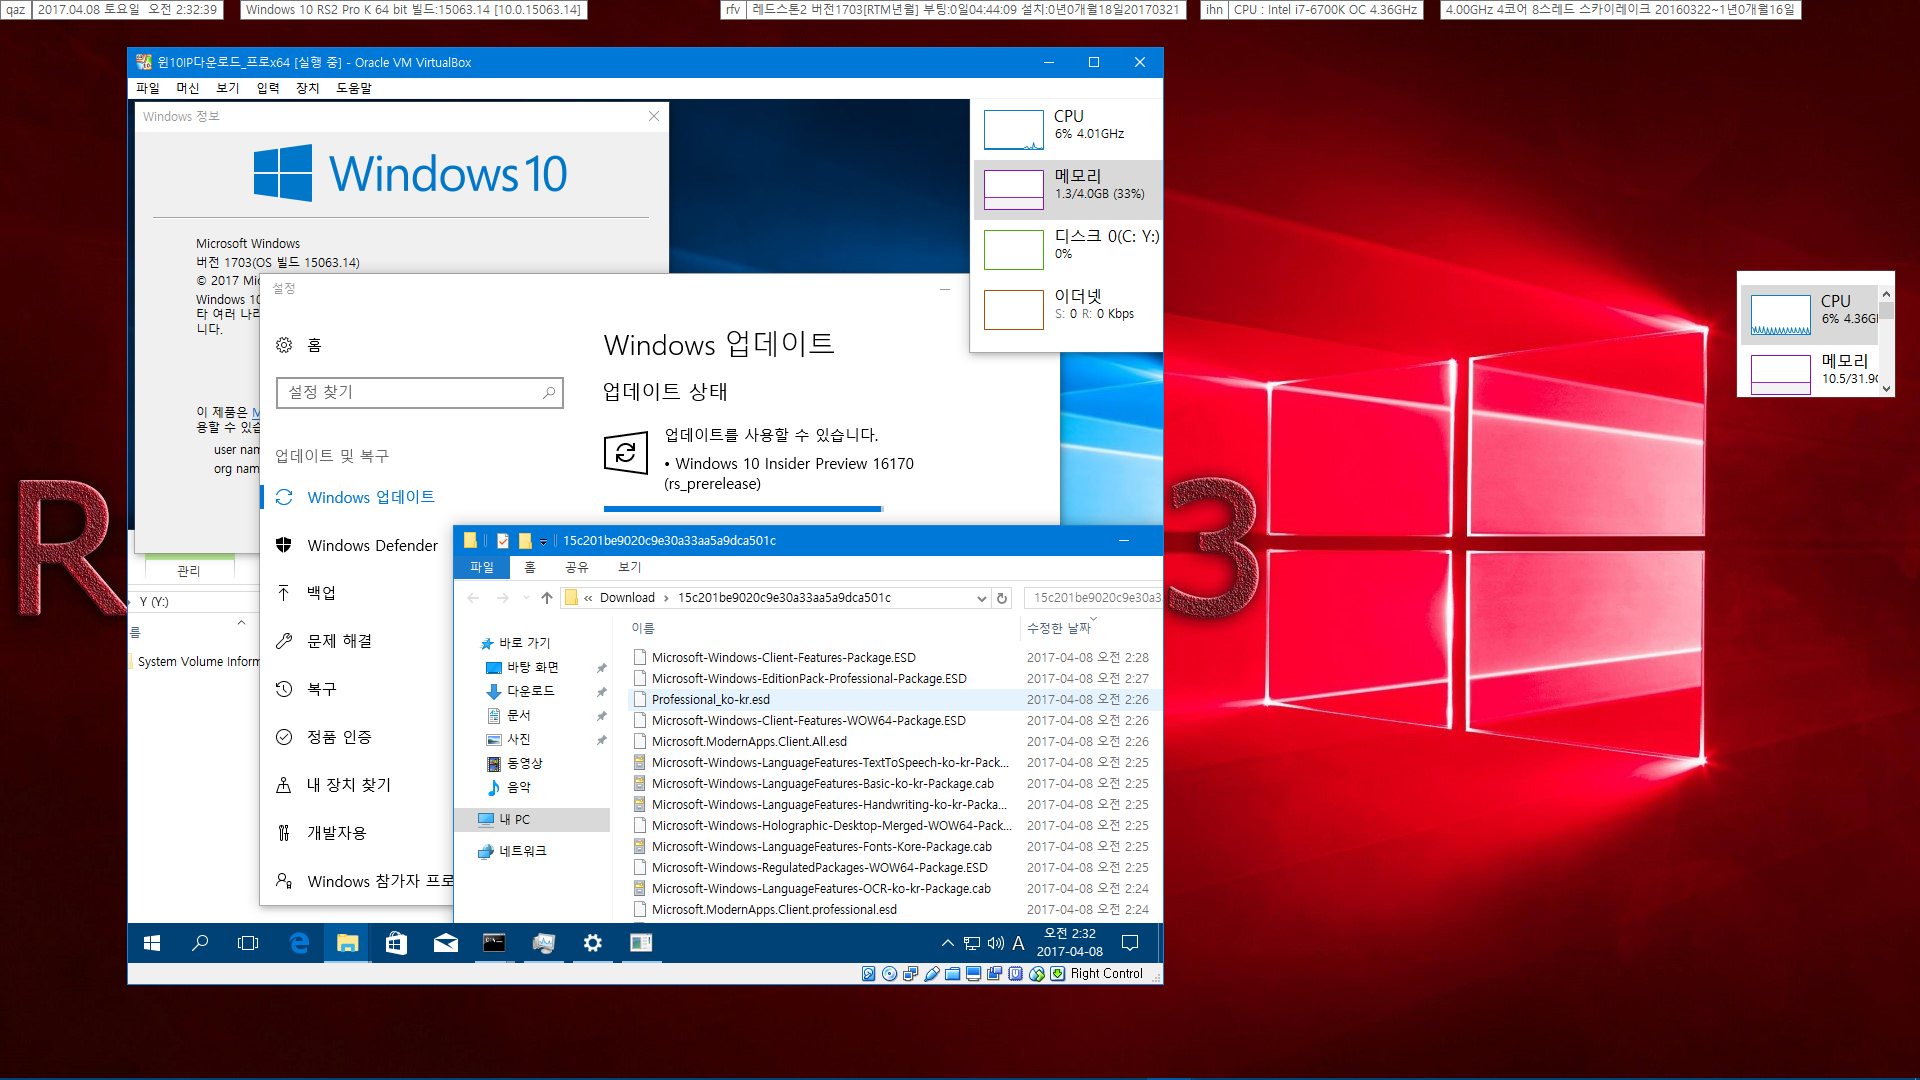Open the taskbar search magnifier
This screenshot has height=1080, width=1920.
pos(200,943)
